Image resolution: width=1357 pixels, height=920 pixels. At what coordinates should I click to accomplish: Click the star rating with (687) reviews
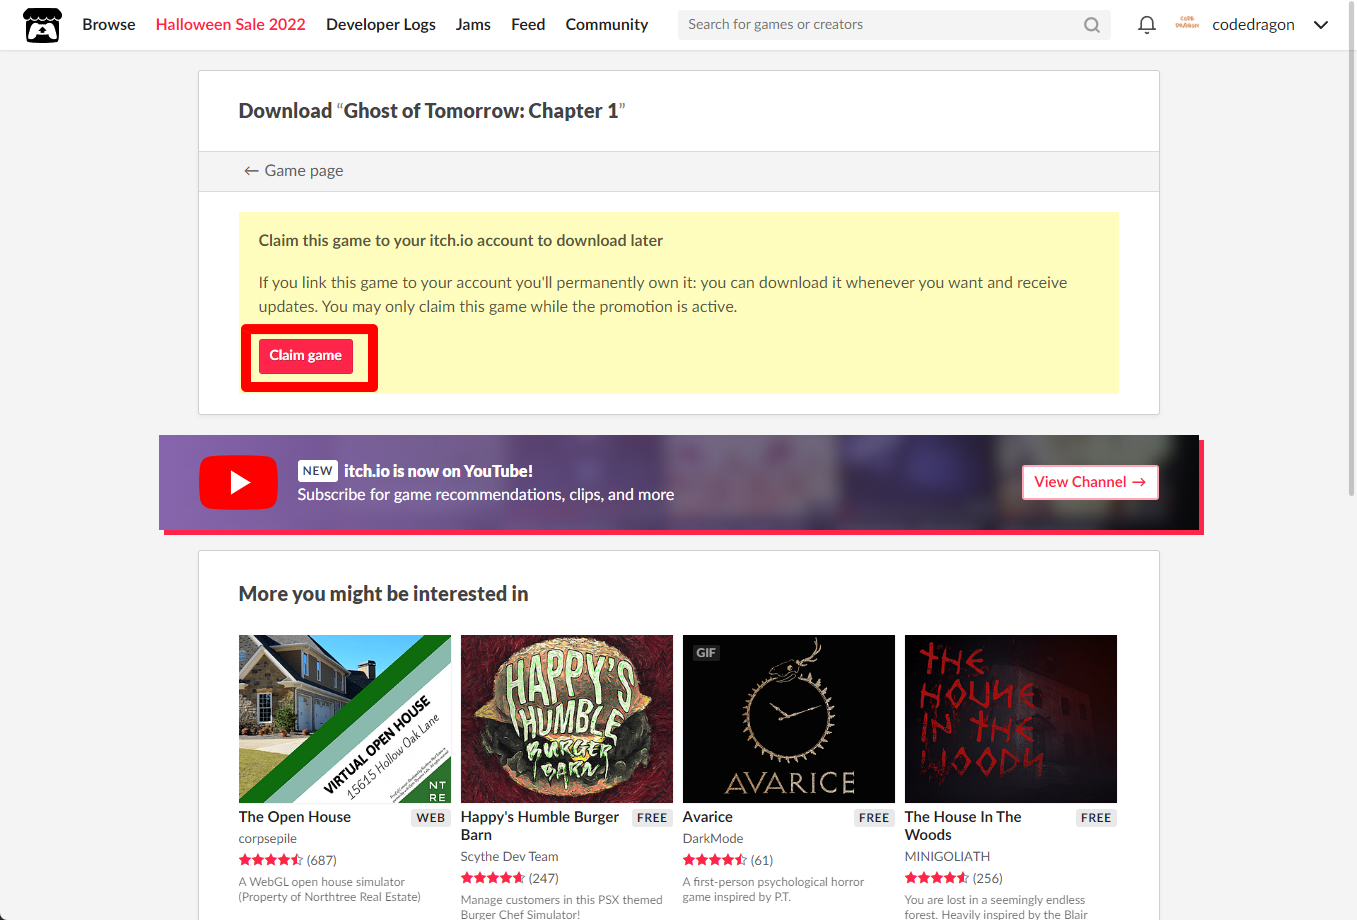(288, 860)
